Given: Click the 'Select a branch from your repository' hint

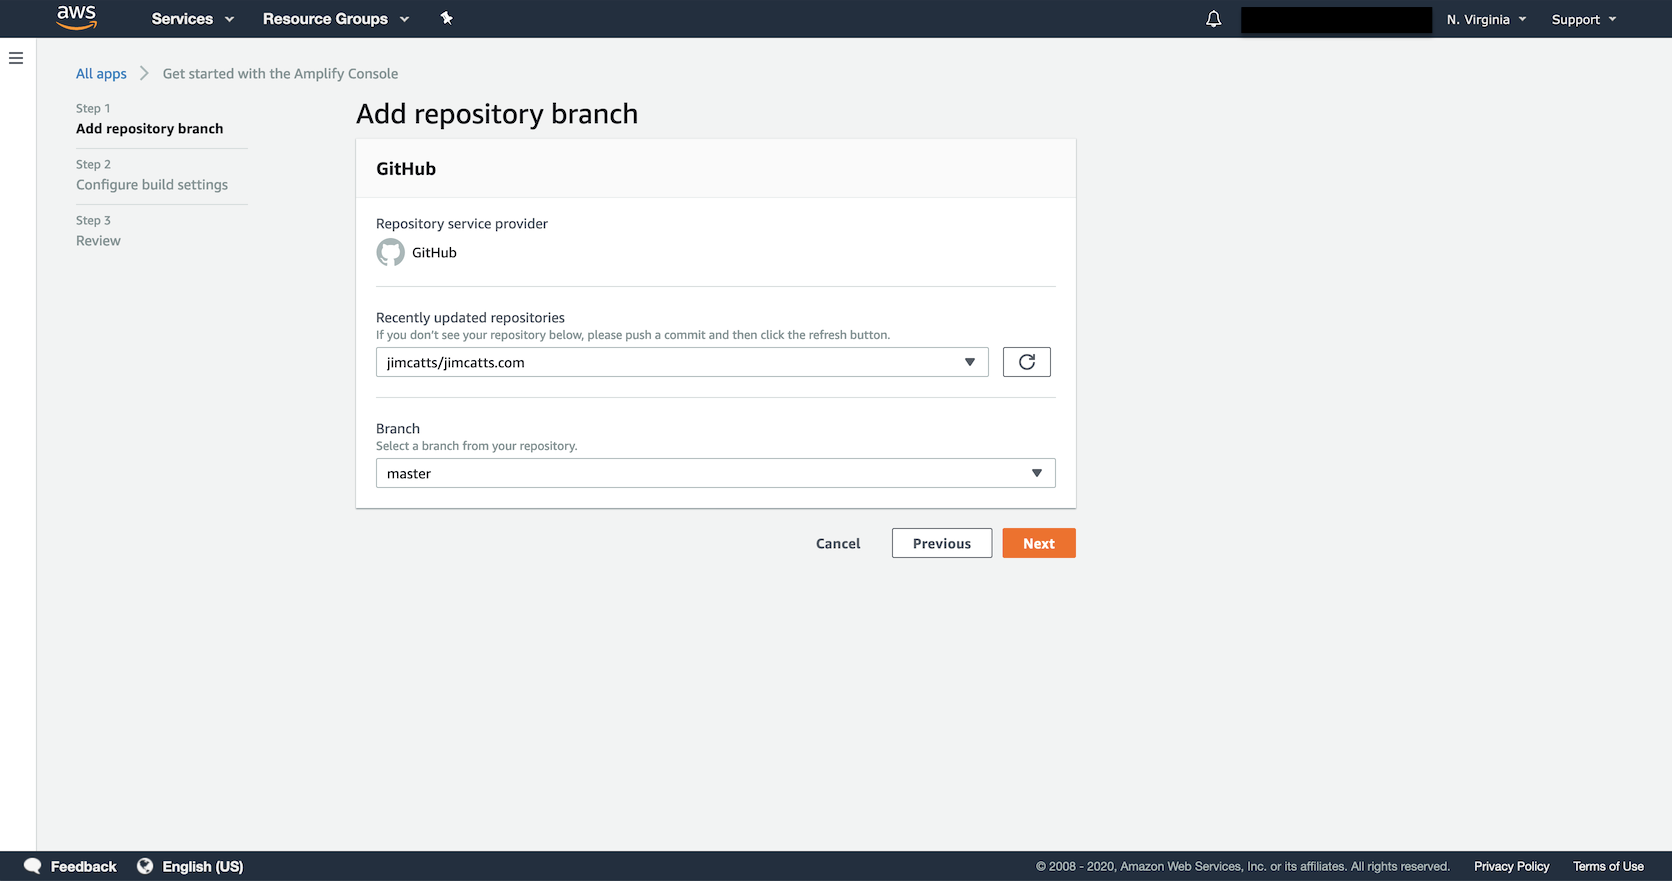Looking at the screenshot, I should pyautogui.click(x=476, y=446).
